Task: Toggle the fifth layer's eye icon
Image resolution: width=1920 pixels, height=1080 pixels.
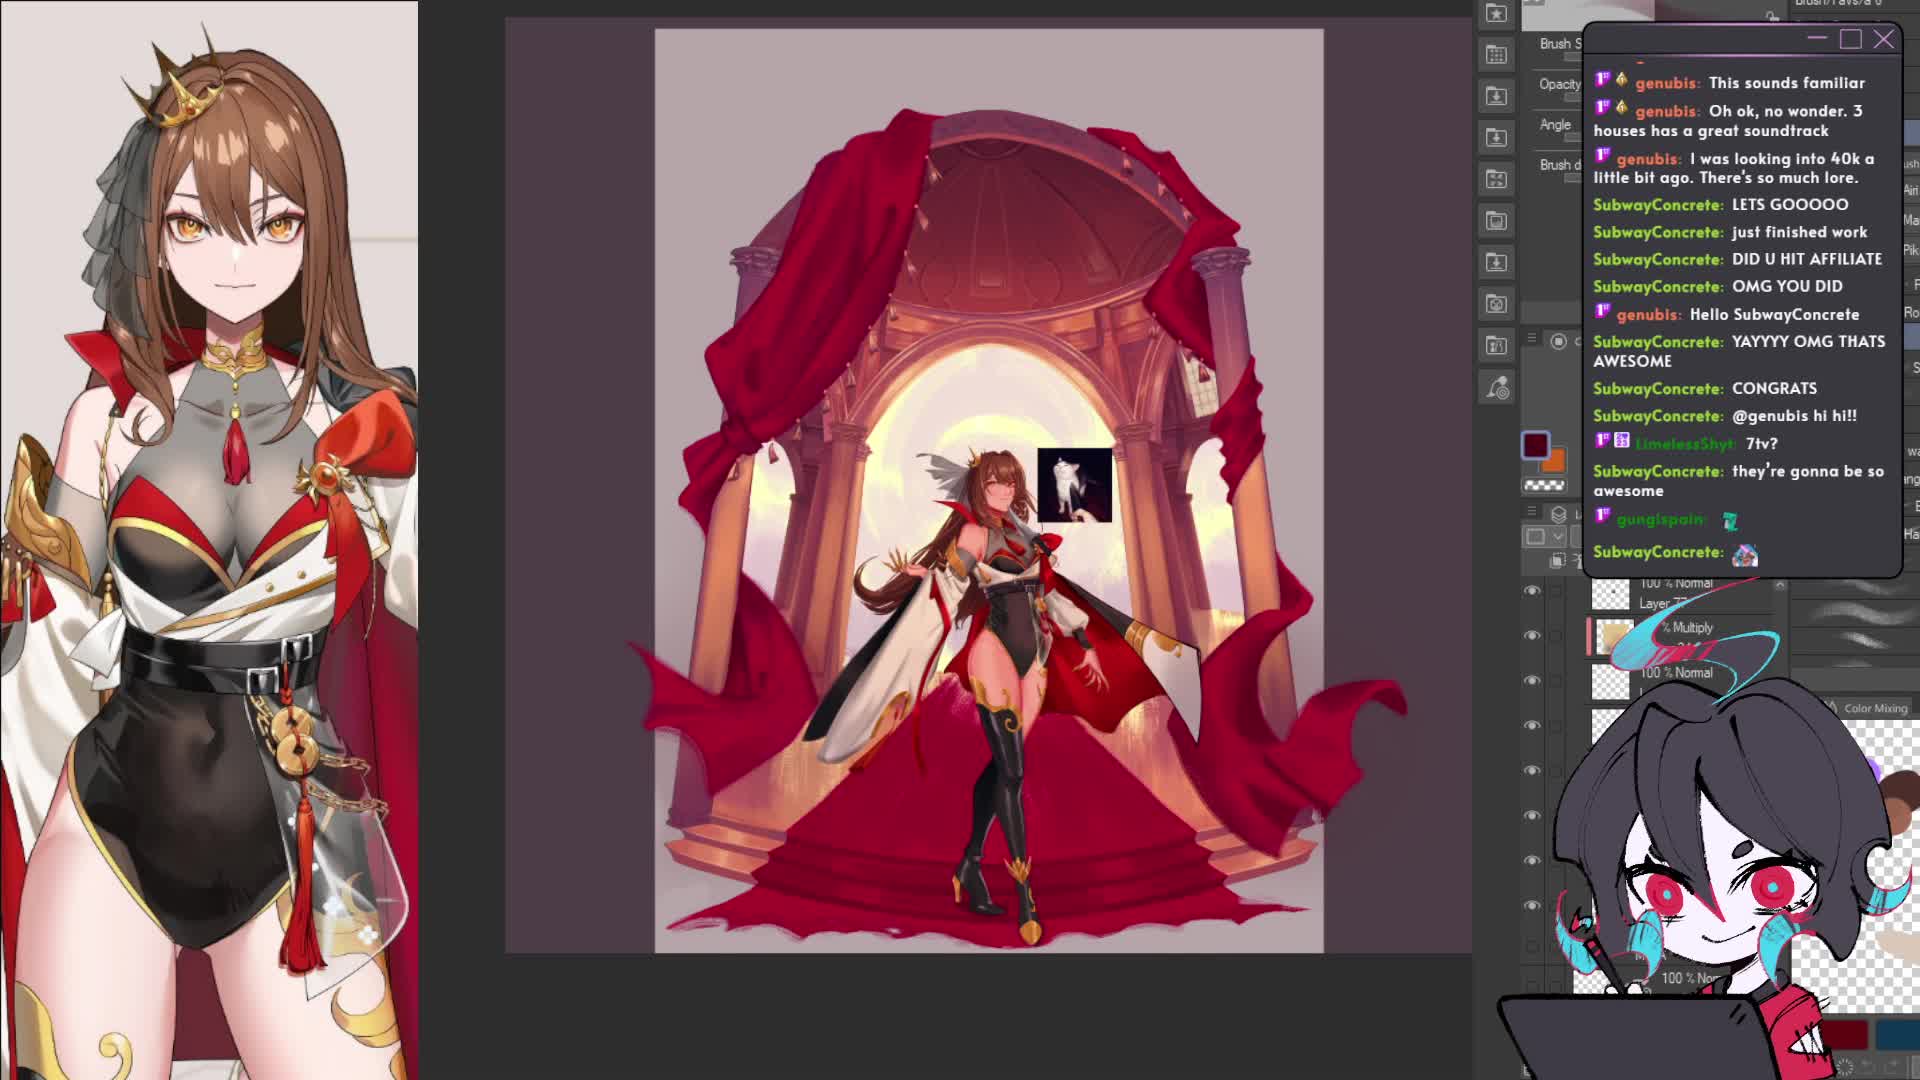Action: tap(1531, 771)
